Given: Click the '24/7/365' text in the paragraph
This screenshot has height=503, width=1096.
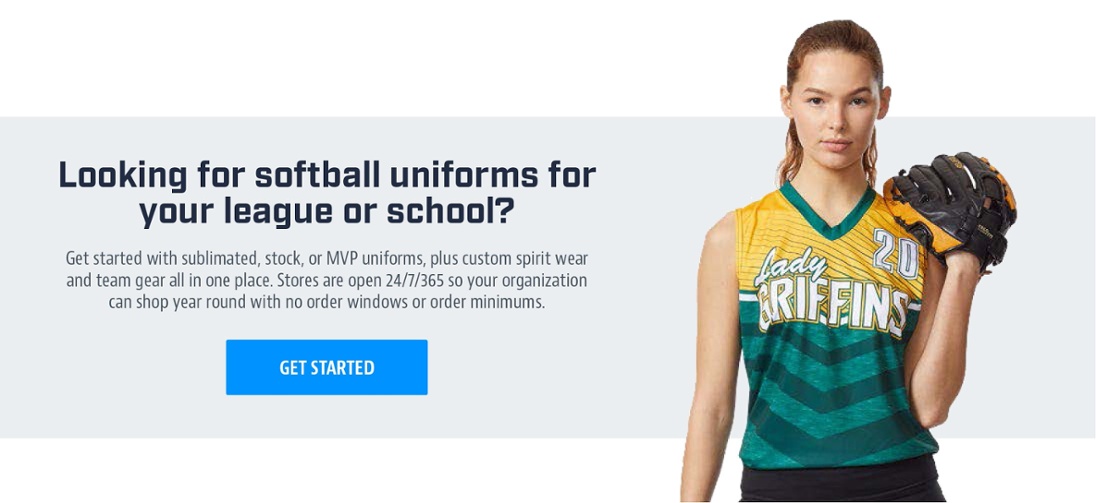Looking at the screenshot, I should tap(396, 282).
